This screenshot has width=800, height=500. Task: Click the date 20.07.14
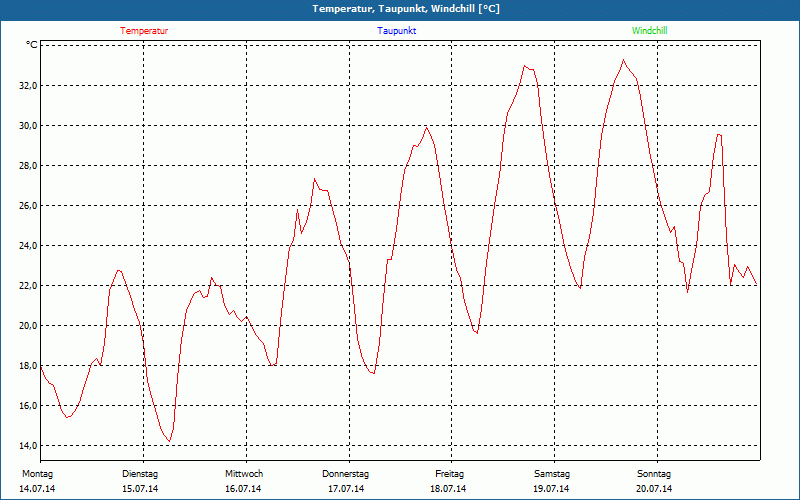coord(654,489)
